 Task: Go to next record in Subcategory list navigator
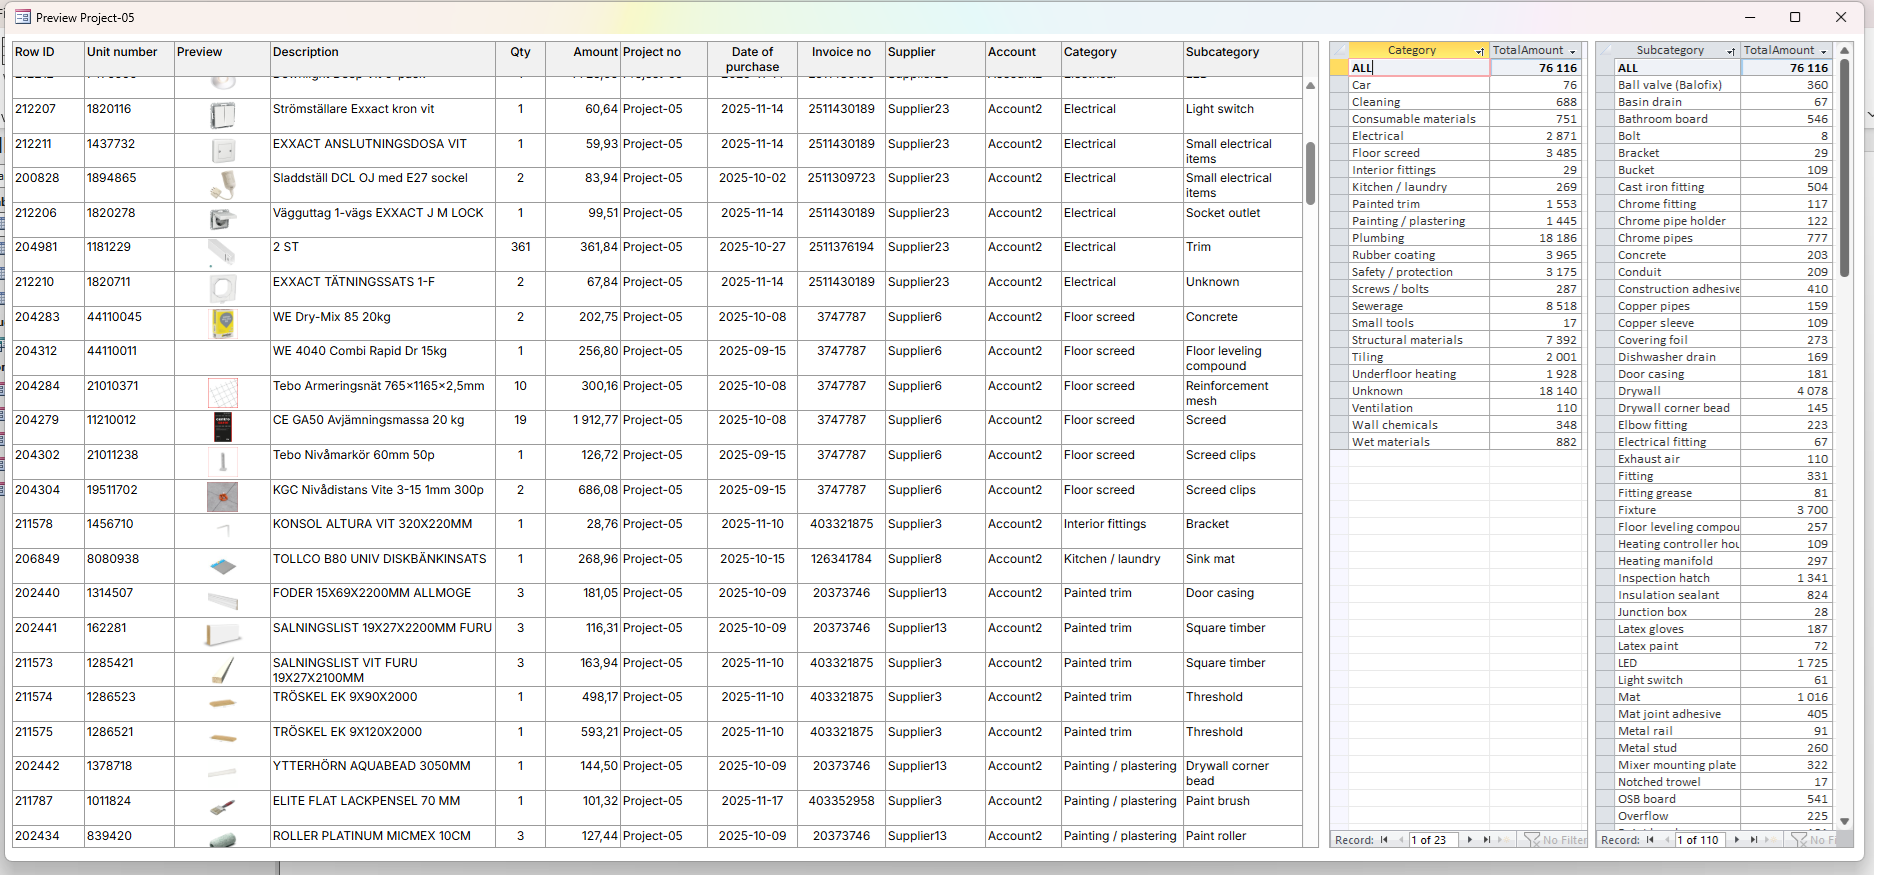tap(1736, 840)
